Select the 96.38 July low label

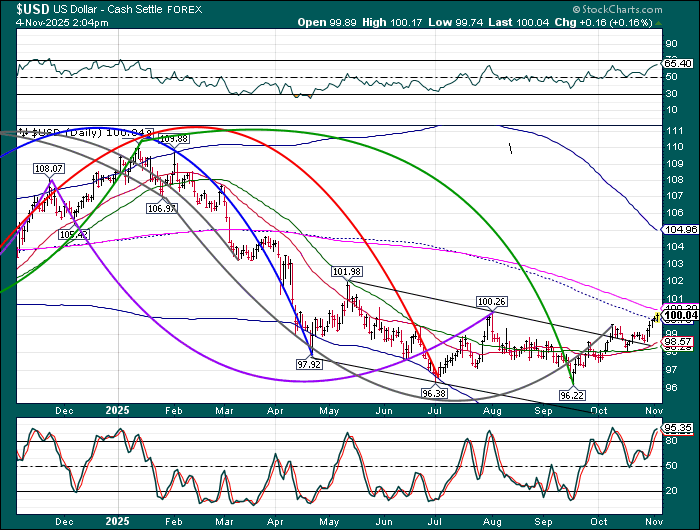click(435, 394)
